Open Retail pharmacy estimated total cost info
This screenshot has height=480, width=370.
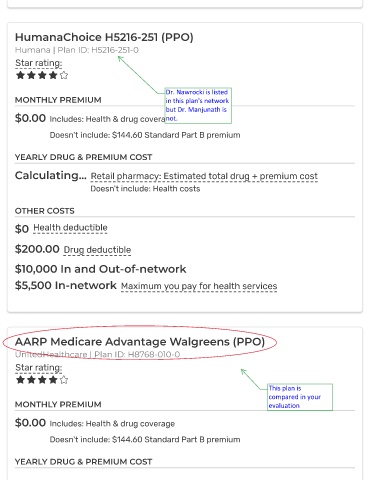204,176
